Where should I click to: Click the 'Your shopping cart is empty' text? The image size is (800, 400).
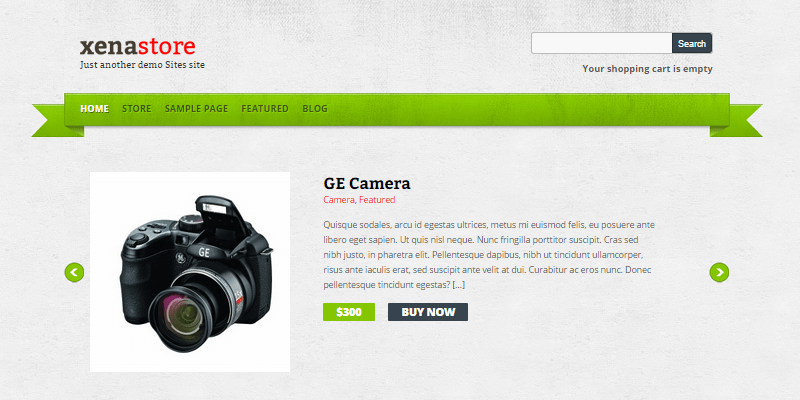647,69
